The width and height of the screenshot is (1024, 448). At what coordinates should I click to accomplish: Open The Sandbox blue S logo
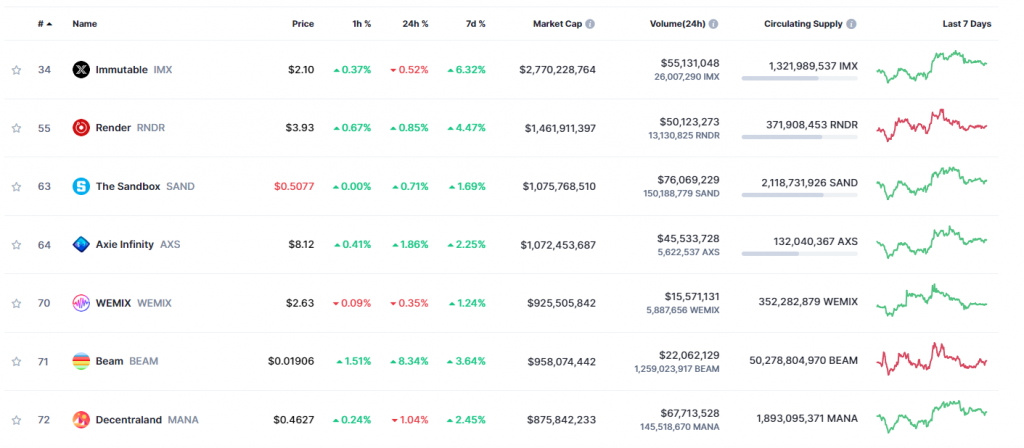(x=81, y=186)
